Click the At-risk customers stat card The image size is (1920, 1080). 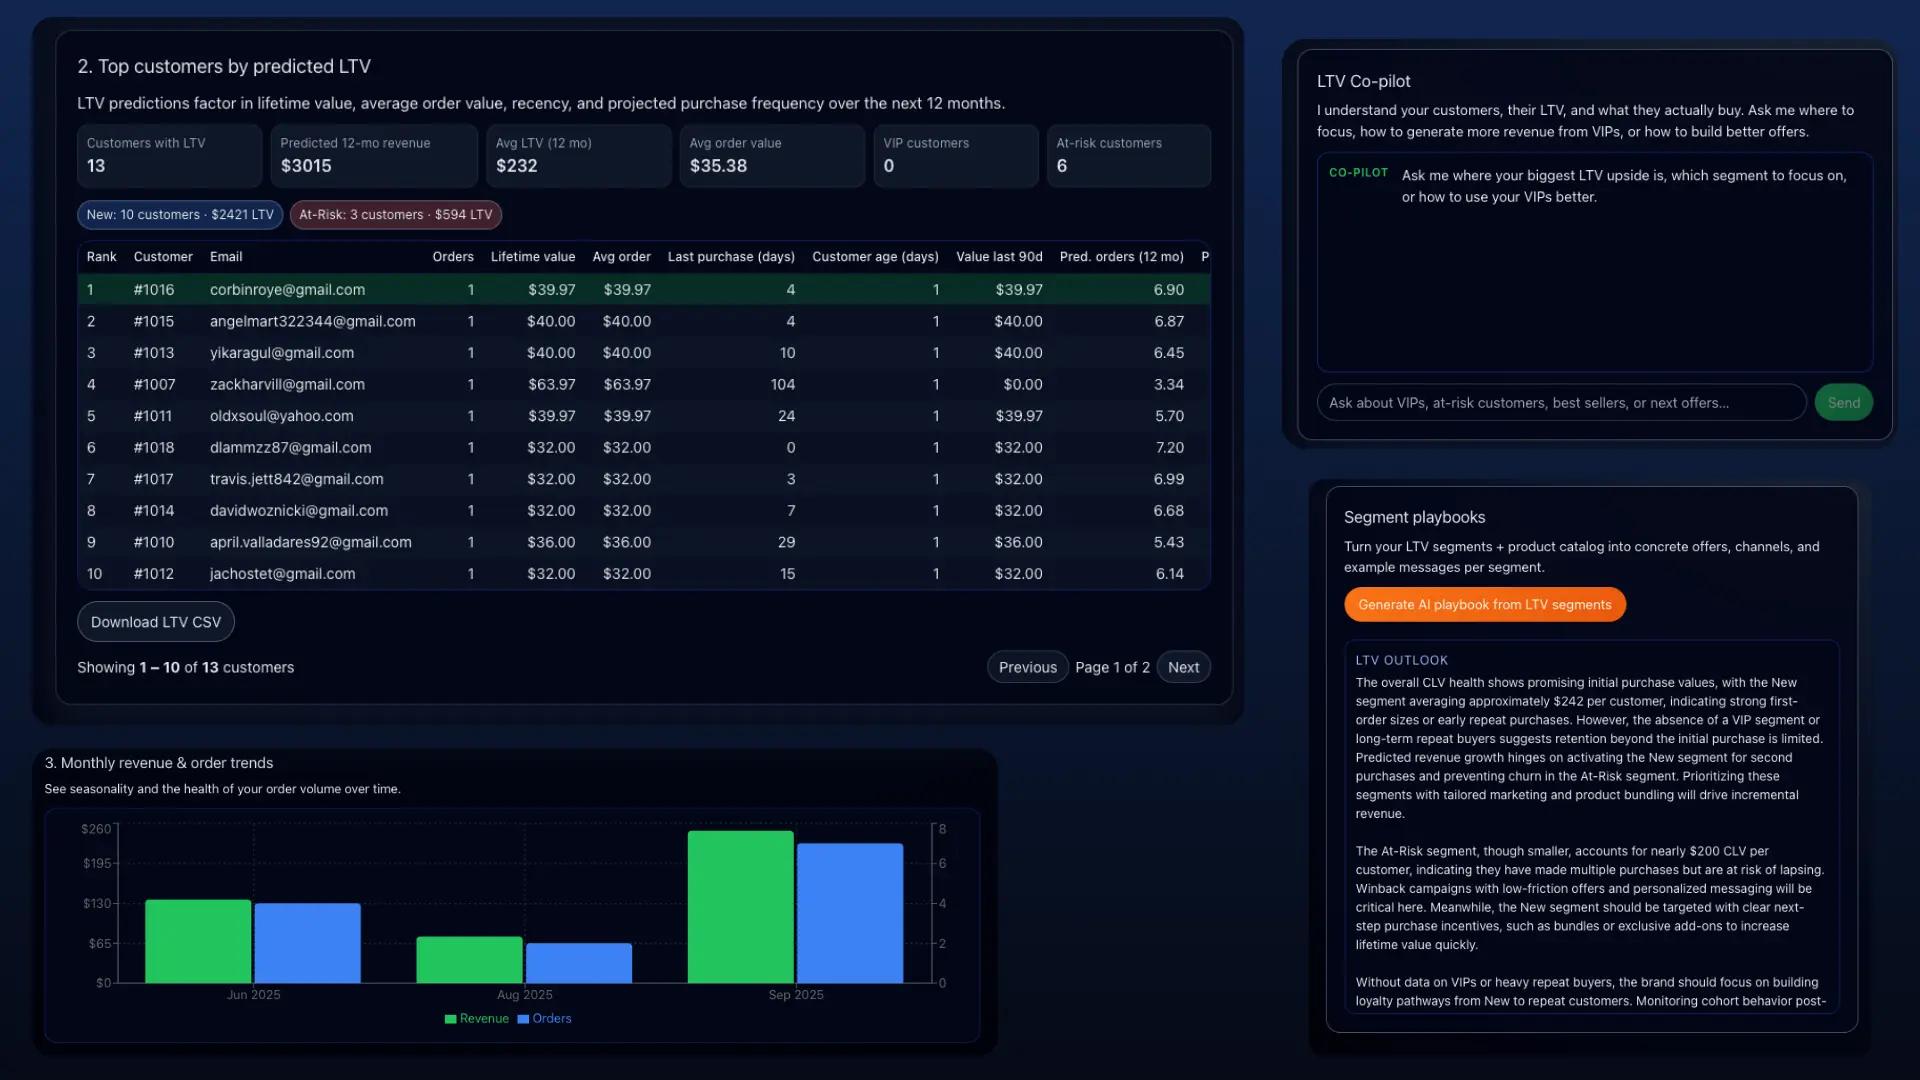[1129, 156]
